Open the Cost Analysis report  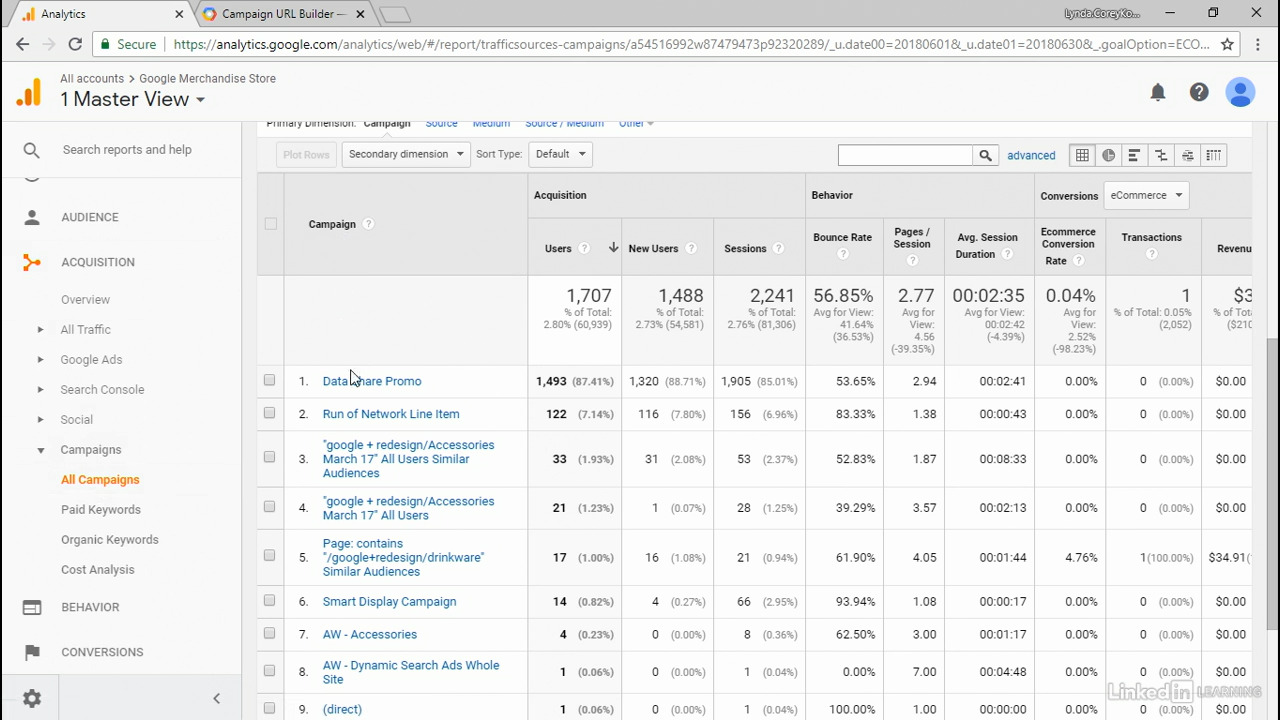click(x=97, y=569)
